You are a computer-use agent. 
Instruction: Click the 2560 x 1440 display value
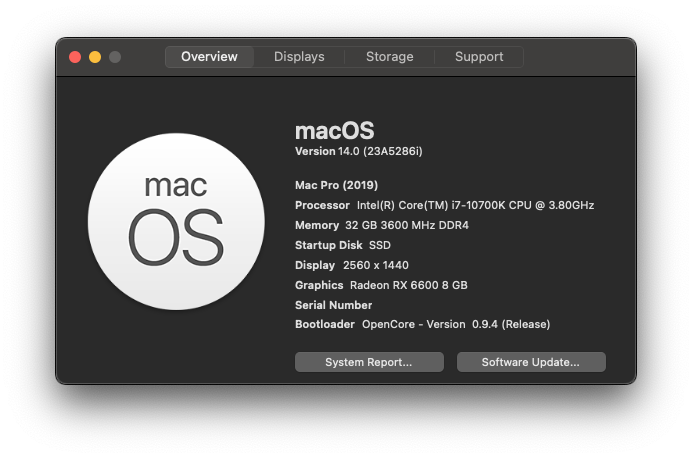[x=376, y=265]
